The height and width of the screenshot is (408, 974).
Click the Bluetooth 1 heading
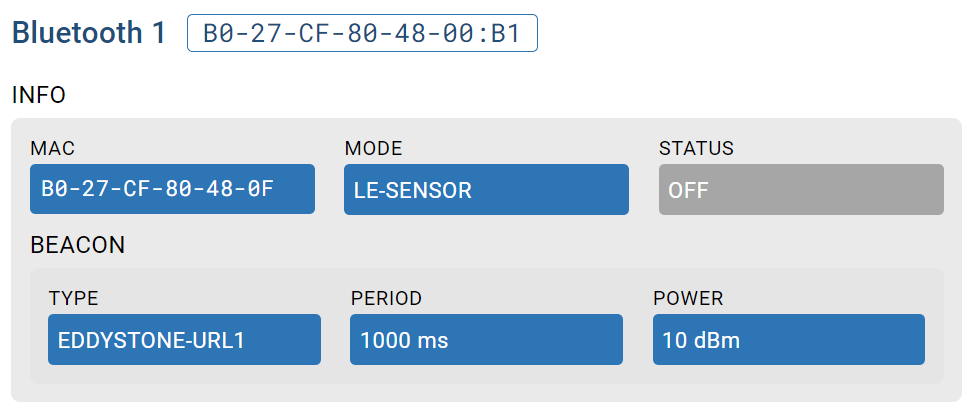[88, 32]
